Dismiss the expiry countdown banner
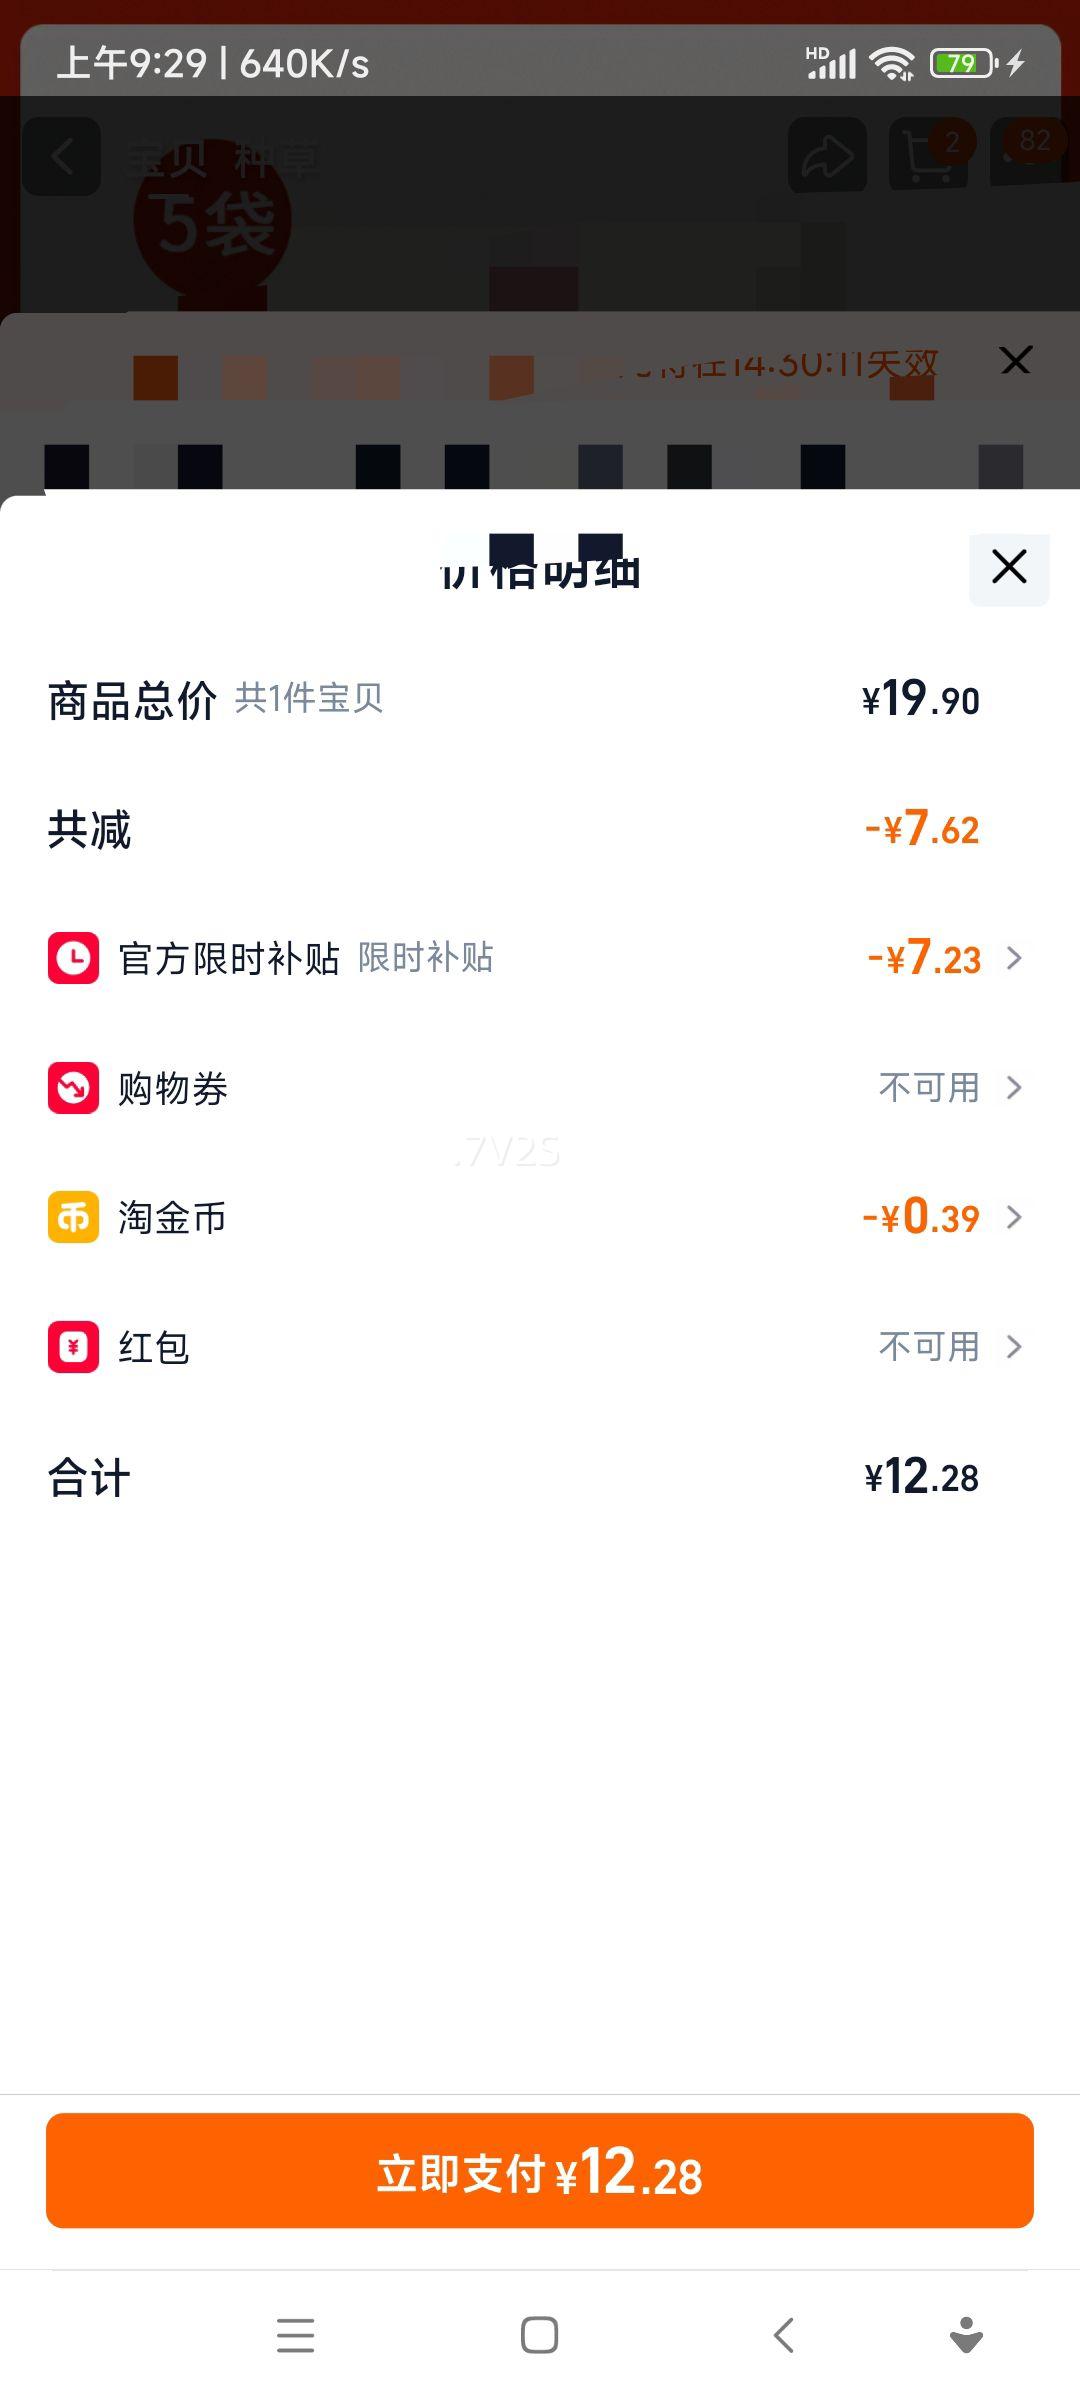The height and width of the screenshot is (2400, 1080). click(1016, 361)
